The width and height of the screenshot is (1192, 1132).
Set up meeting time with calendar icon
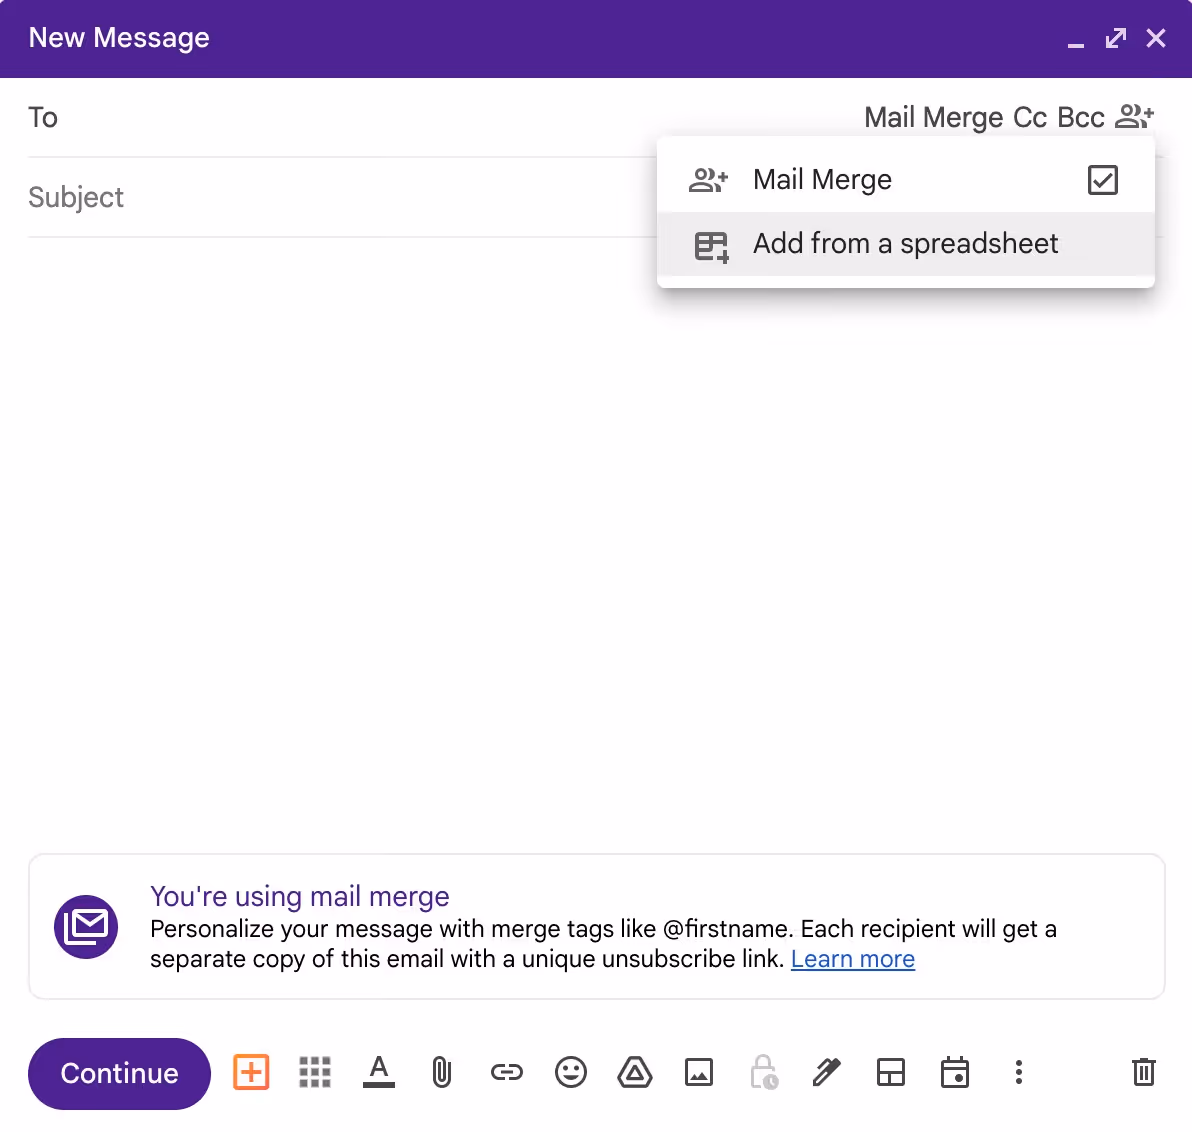point(955,1073)
